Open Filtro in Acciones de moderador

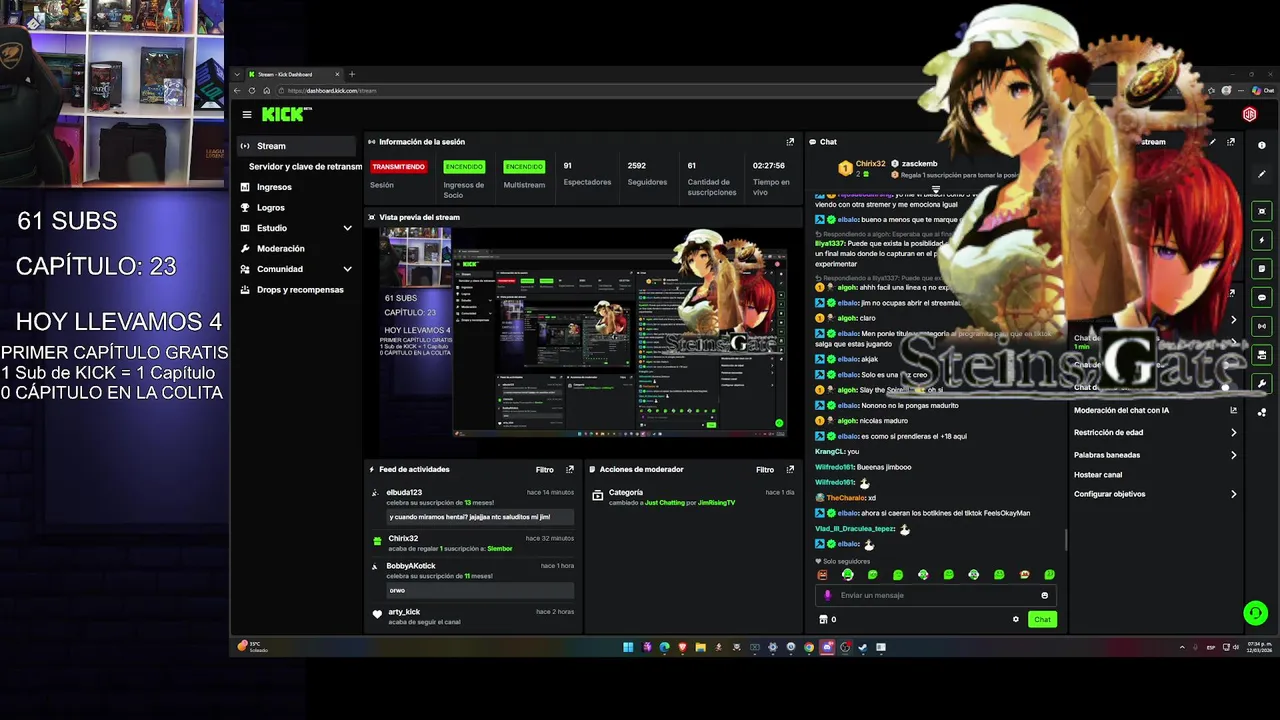[x=764, y=469]
